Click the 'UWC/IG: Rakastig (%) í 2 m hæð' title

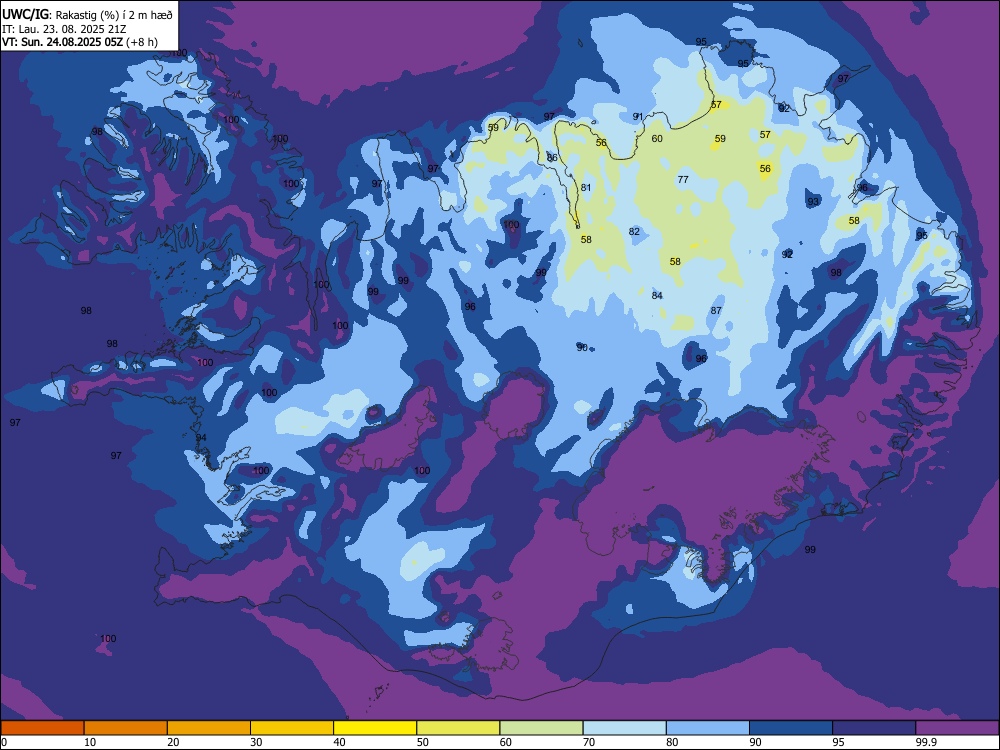(87, 15)
